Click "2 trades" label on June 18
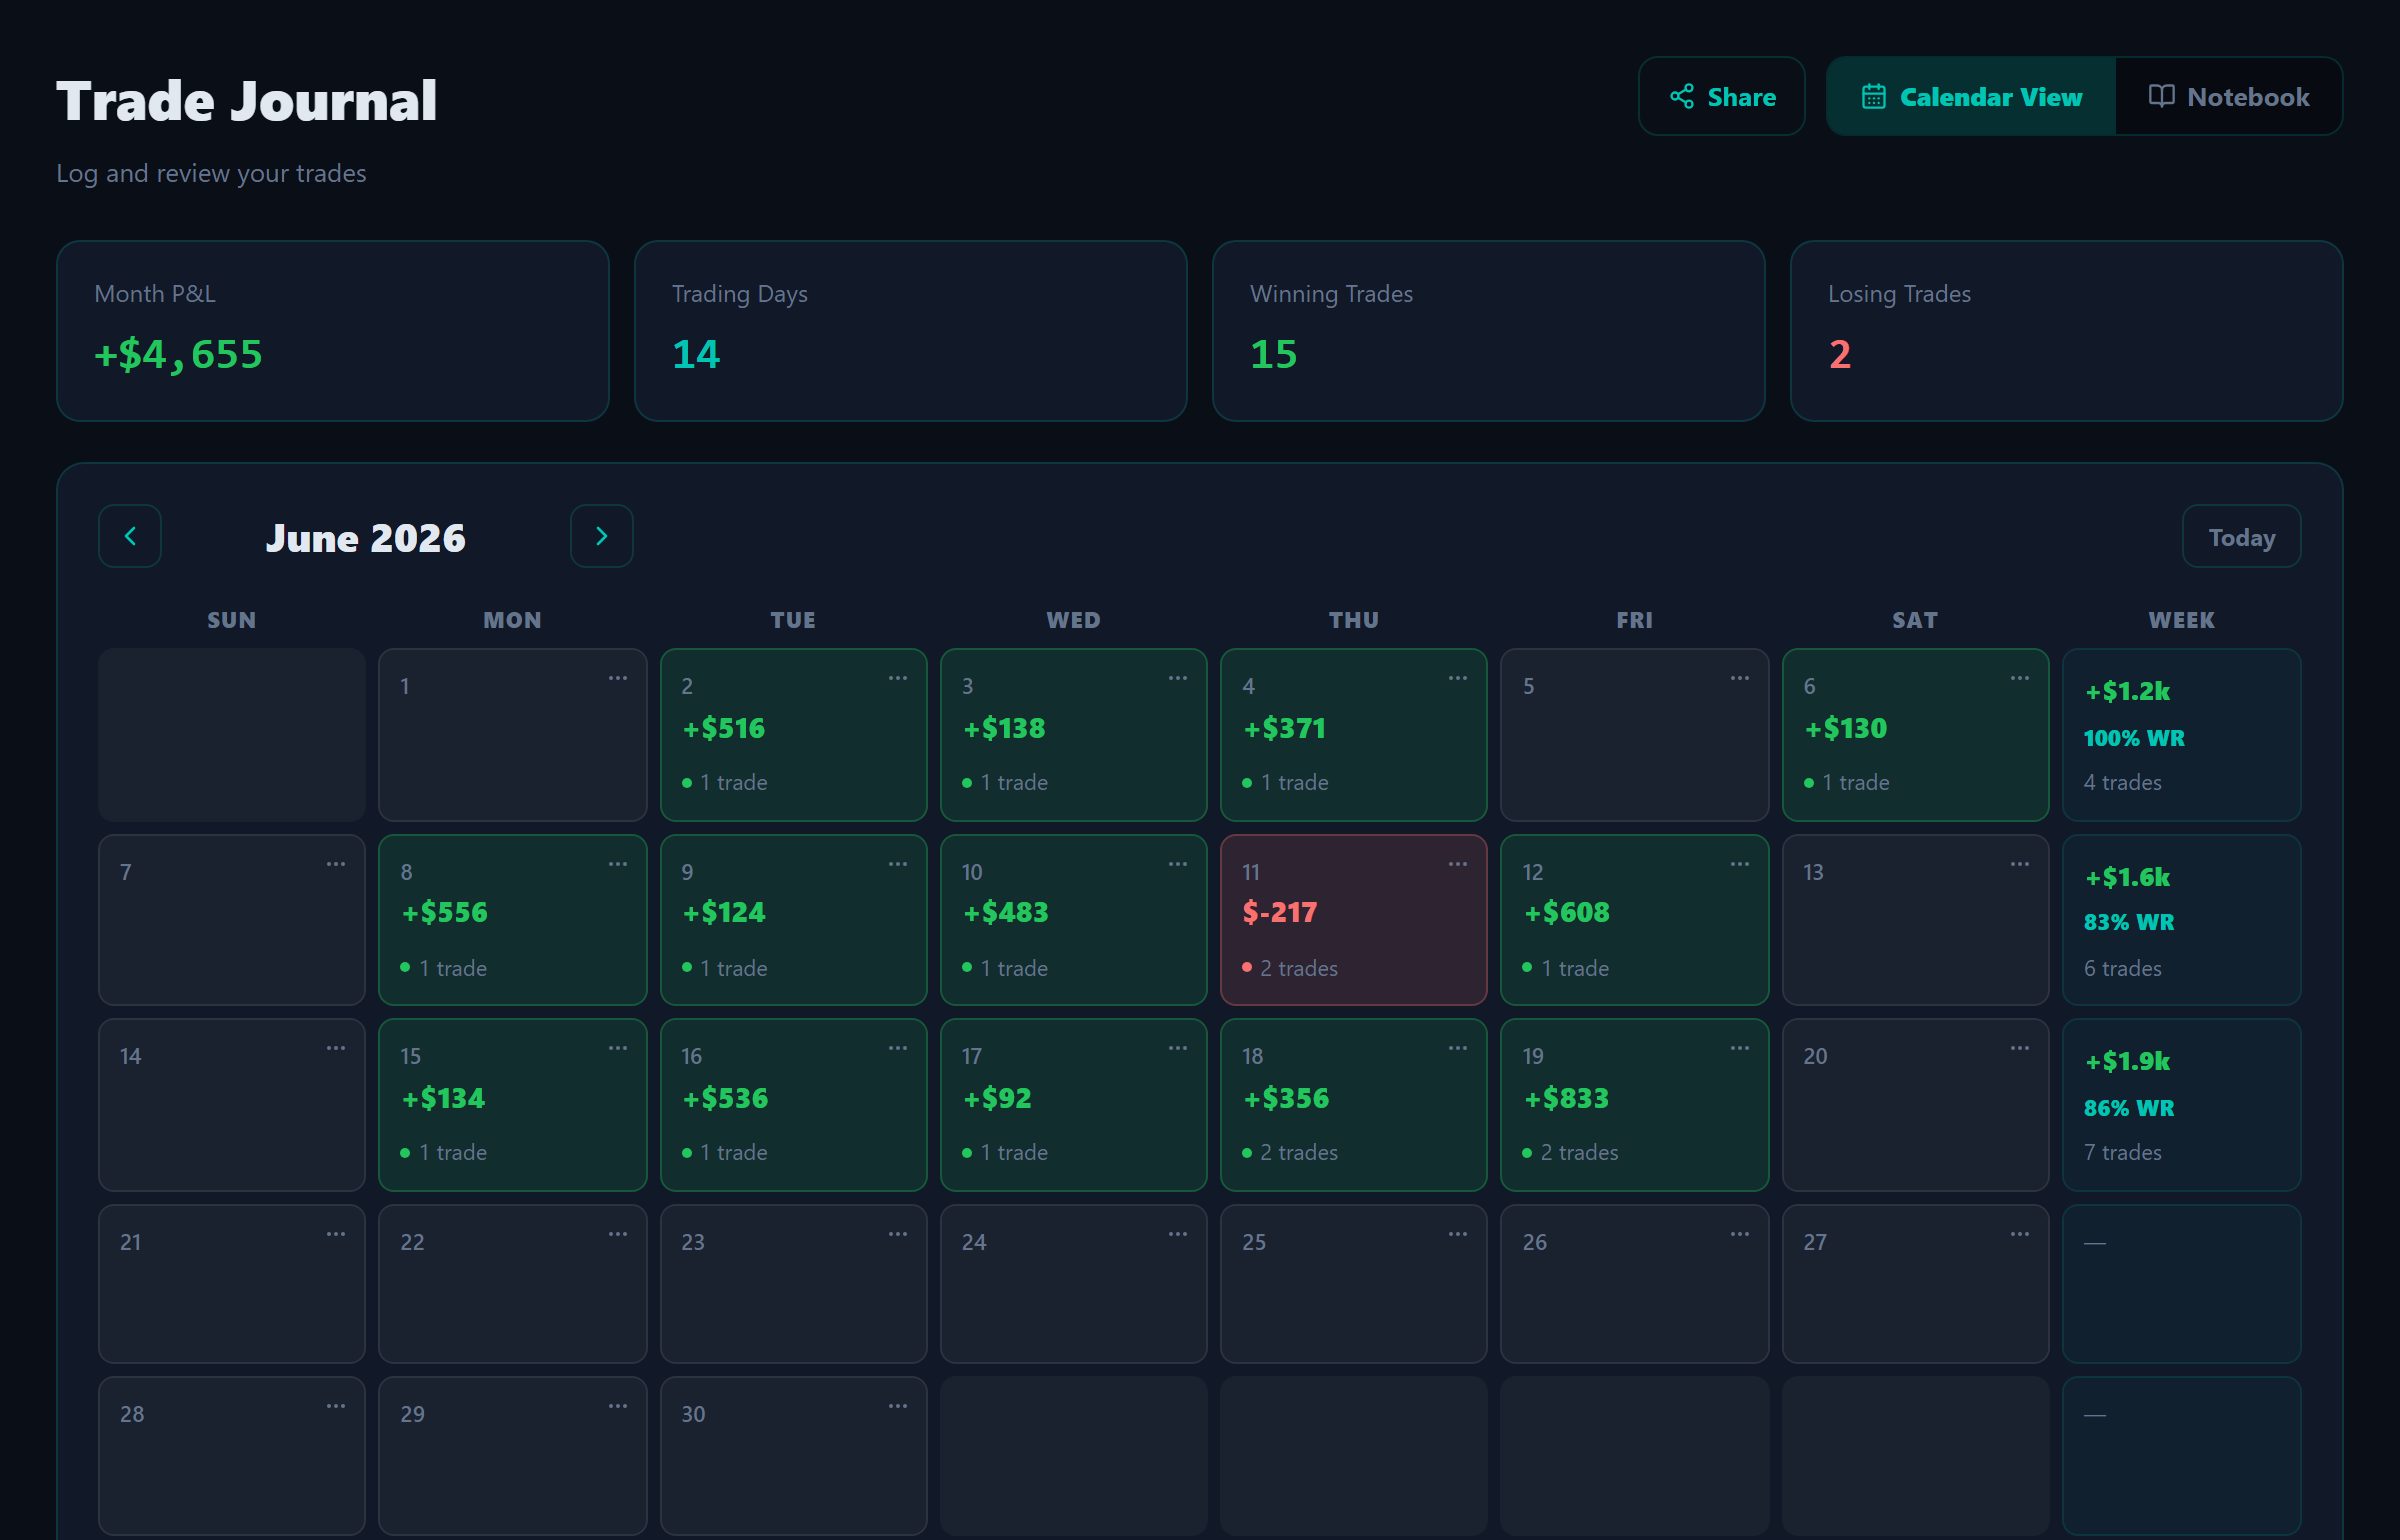 (x=1298, y=1152)
